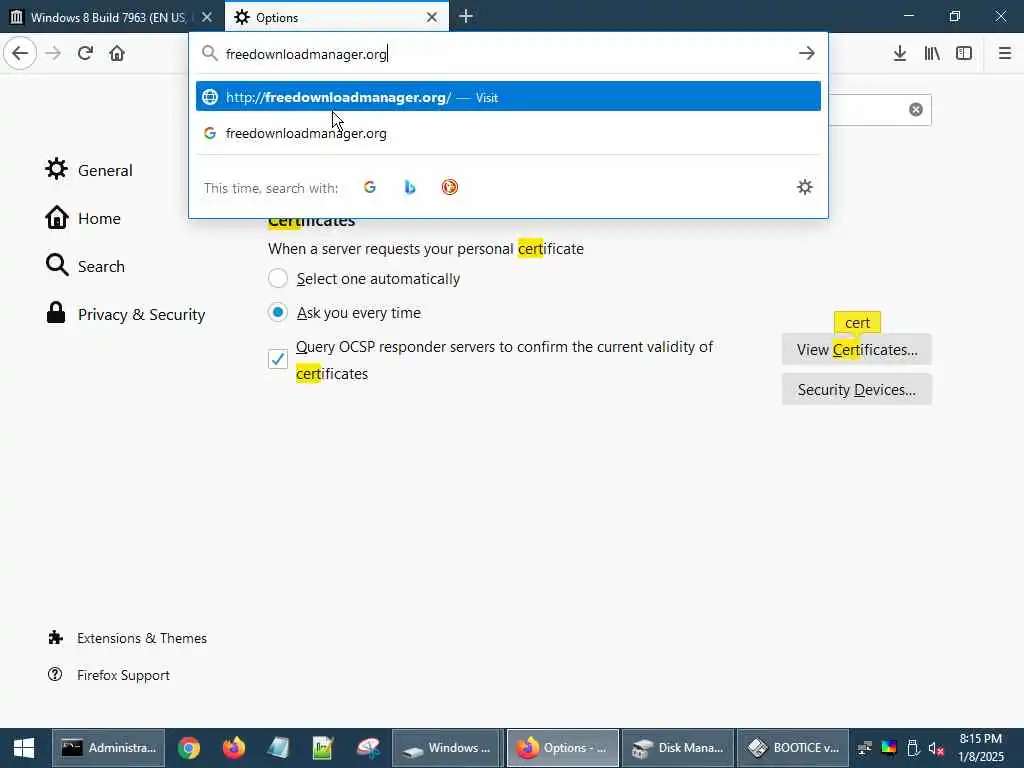Open the Firefox hamburger menu

click(1004, 53)
